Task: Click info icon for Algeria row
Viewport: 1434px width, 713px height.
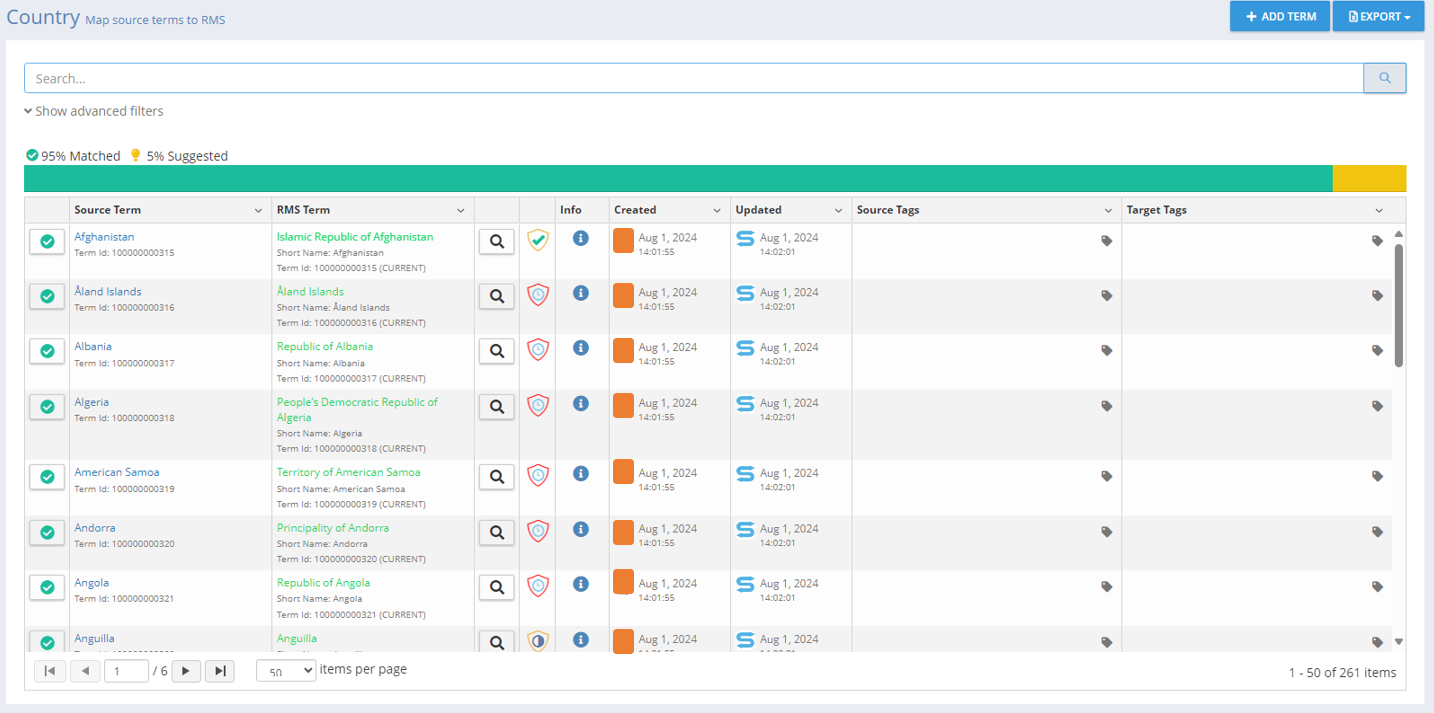Action: click(580, 404)
